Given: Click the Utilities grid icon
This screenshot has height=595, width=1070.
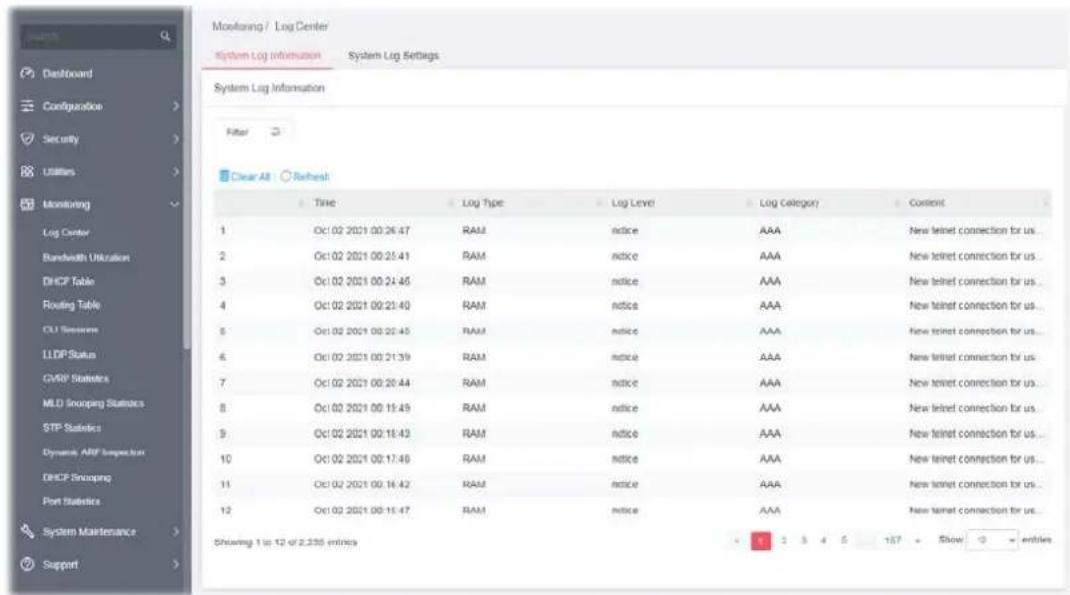Looking at the screenshot, I should tap(27, 171).
